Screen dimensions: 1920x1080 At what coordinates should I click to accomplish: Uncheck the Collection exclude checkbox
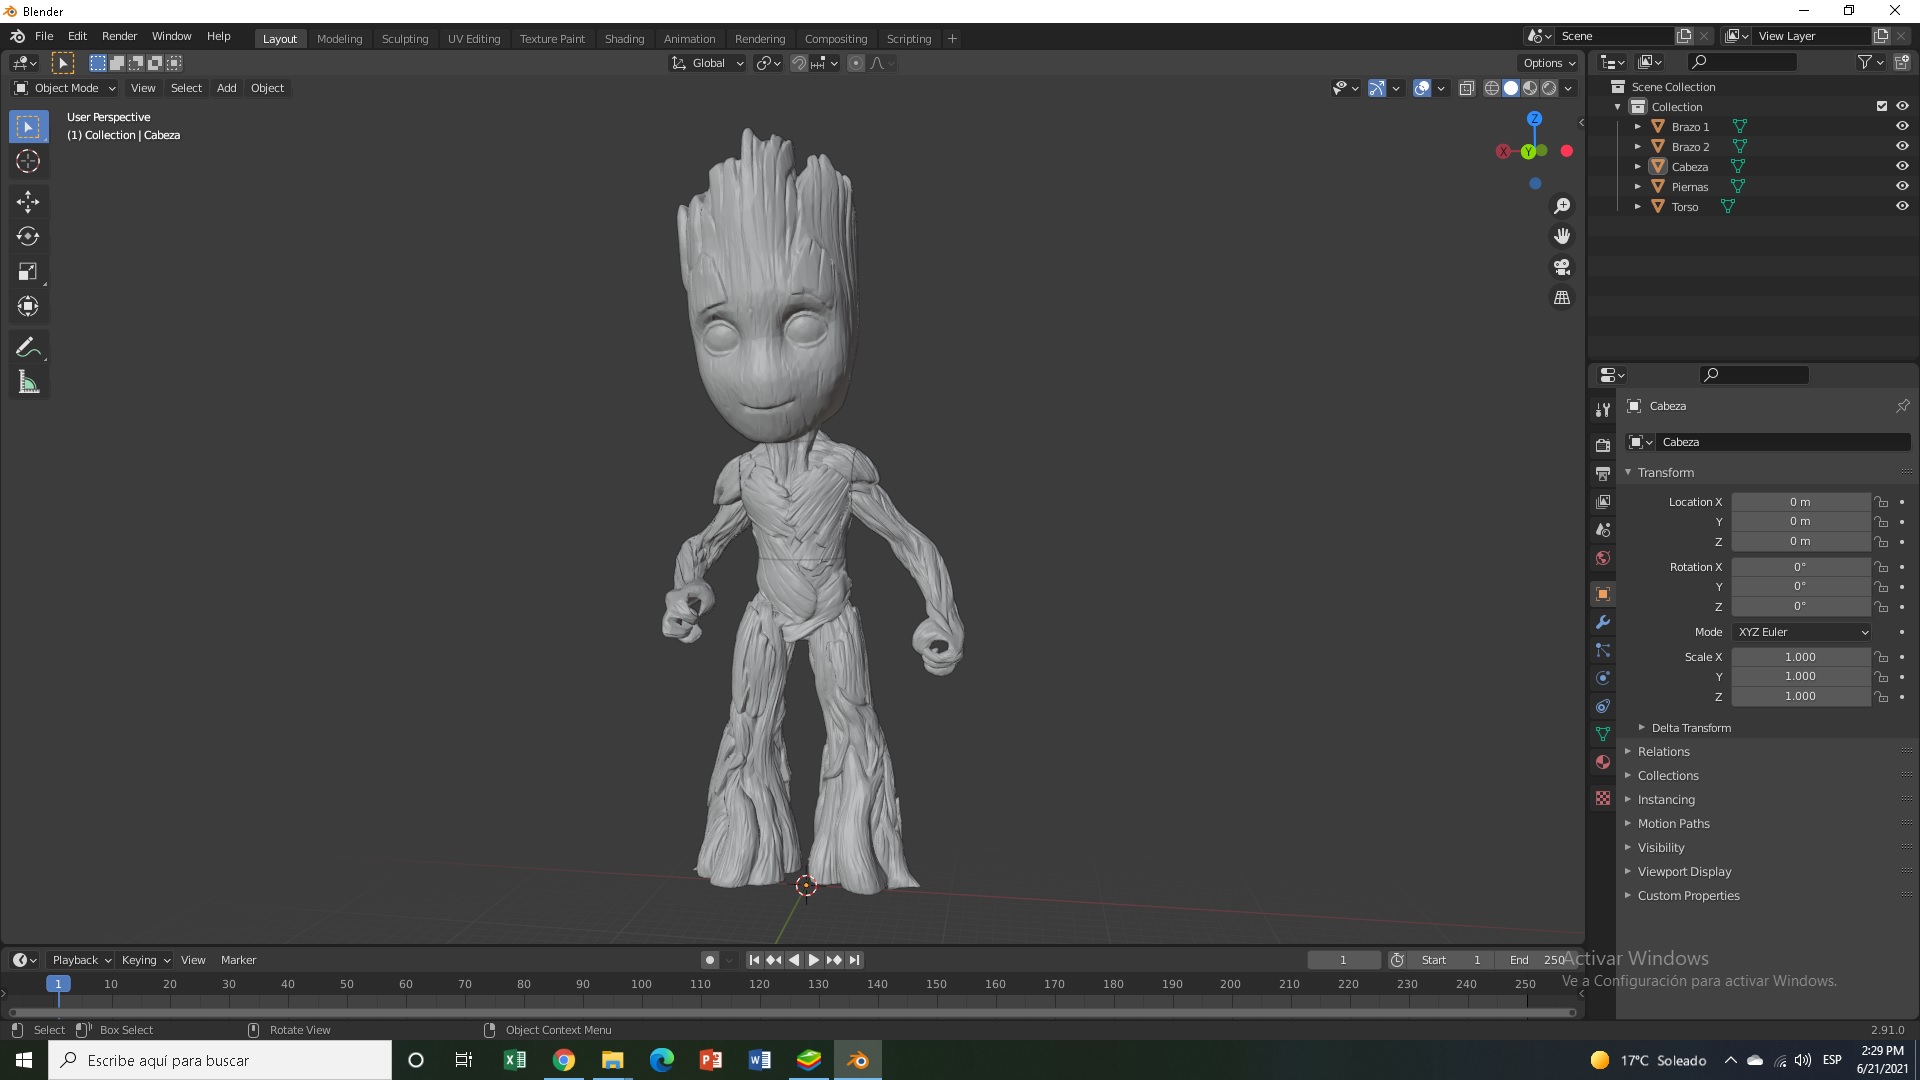click(x=1882, y=106)
